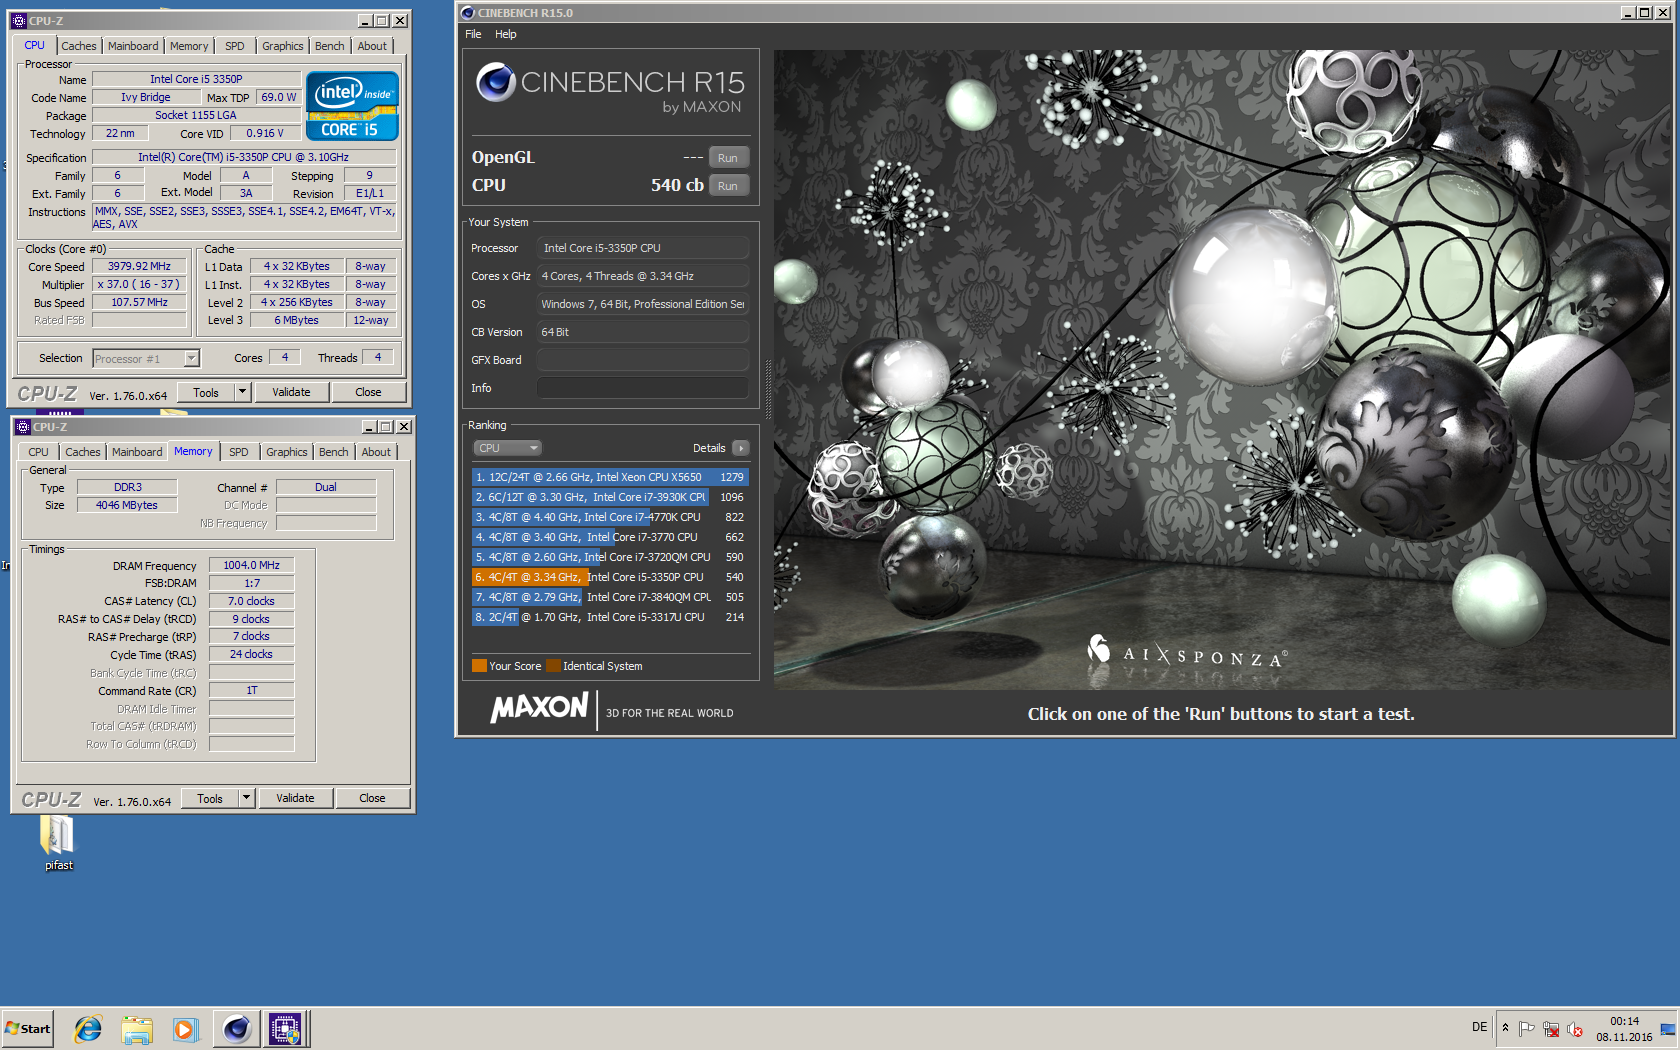
Task: Click the Cinebench title bar icon
Action: pos(467,13)
